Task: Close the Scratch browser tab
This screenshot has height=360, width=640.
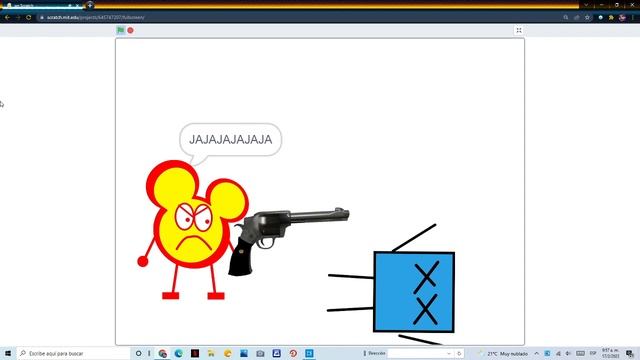Action: pyautogui.click(x=77, y=6)
